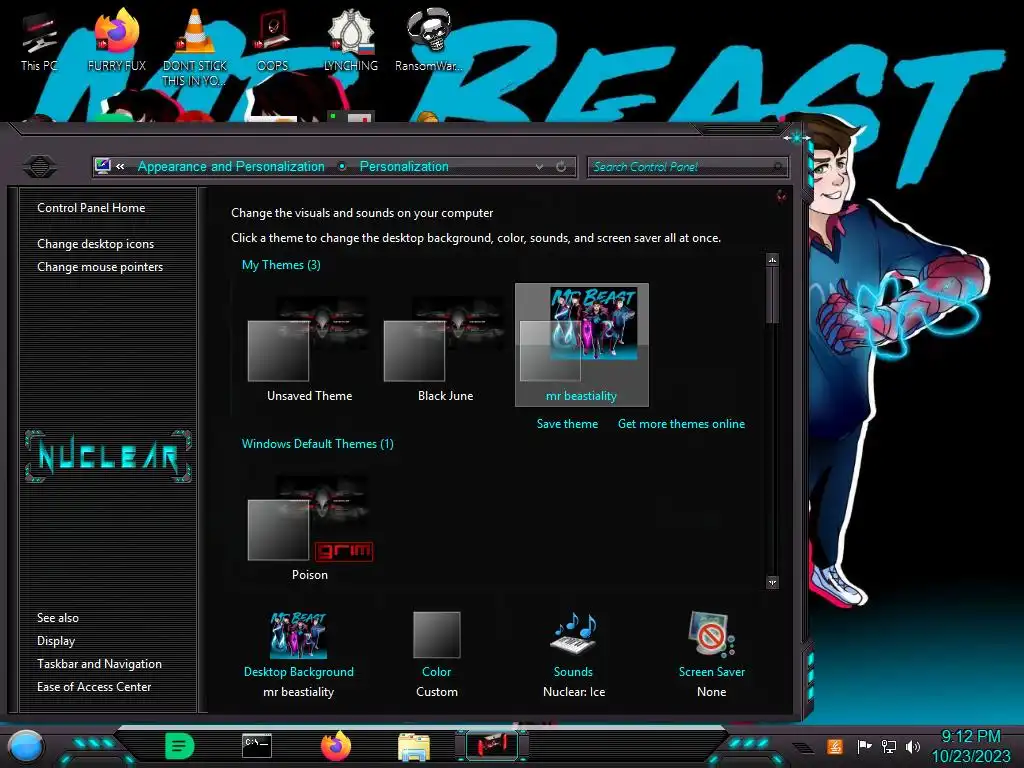Open RansomWar skull desktop icon
This screenshot has width=1024, height=768.
pos(428,42)
